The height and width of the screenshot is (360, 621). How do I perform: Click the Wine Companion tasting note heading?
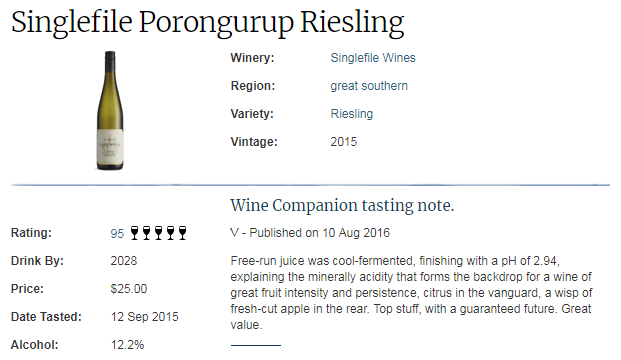[342, 206]
